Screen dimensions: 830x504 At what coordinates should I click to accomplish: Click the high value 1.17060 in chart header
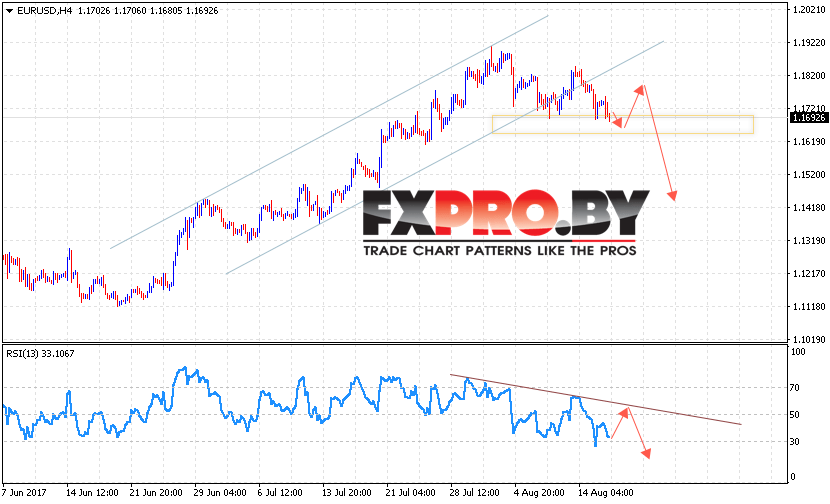(x=130, y=11)
